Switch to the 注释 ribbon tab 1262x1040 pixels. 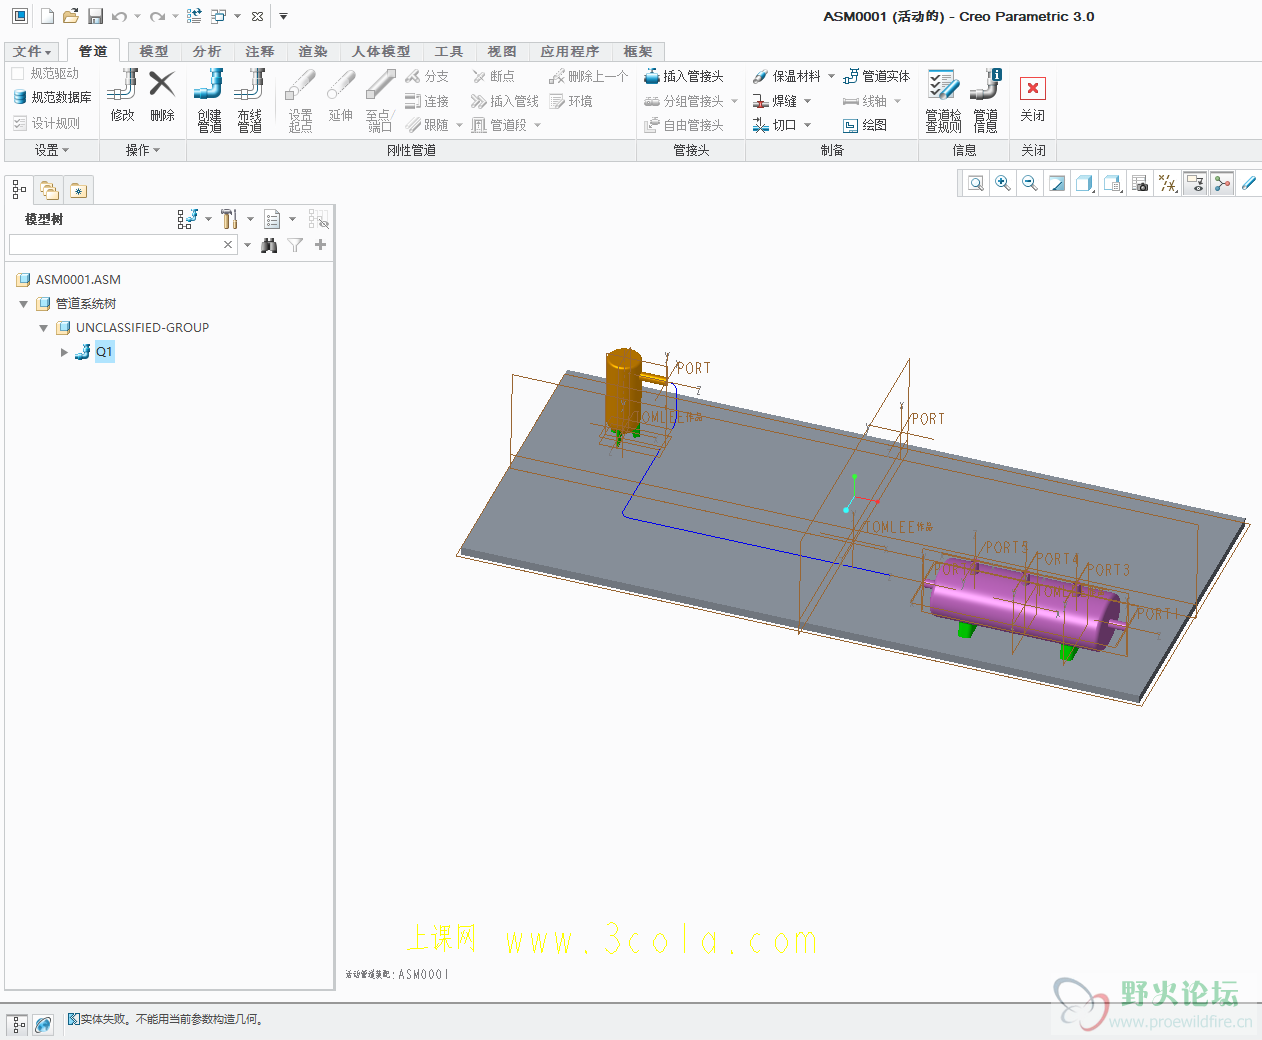[260, 51]
